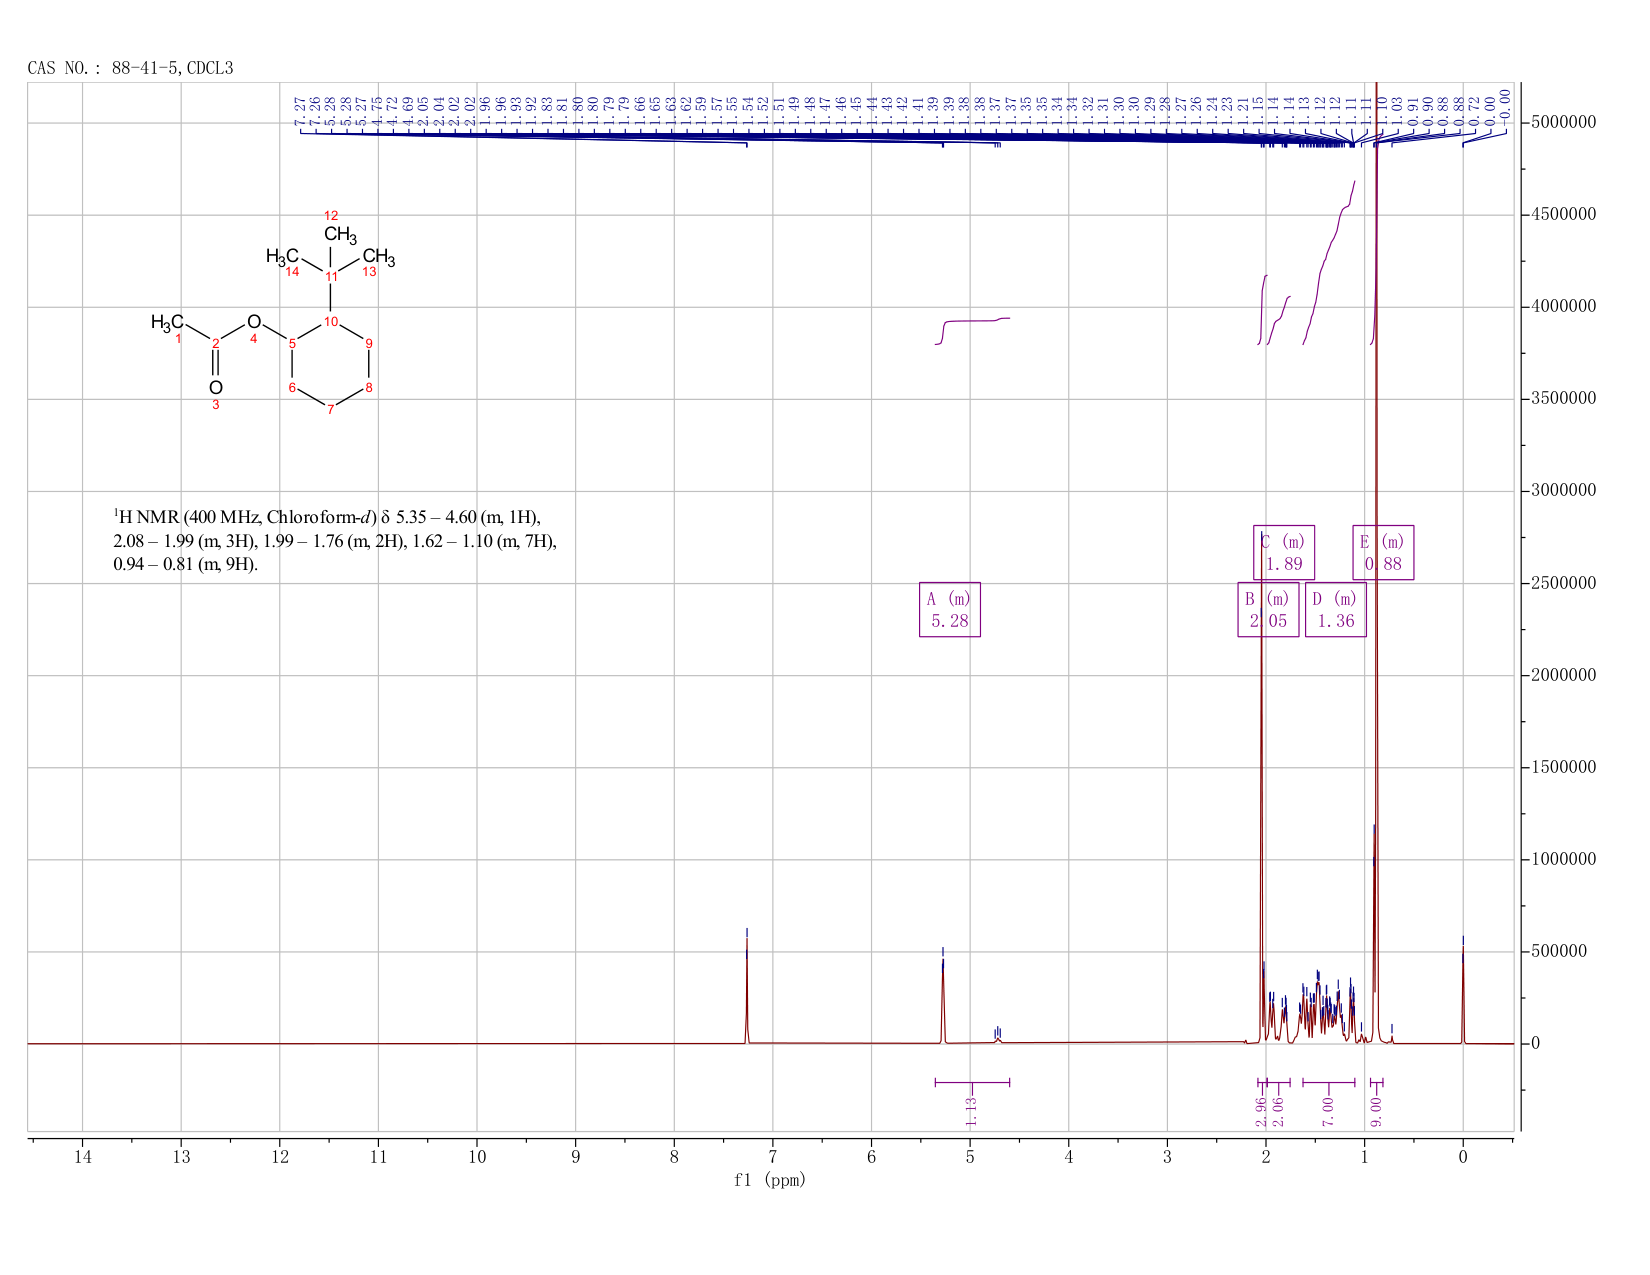Click CH3 group labeled 12 in structure

[340, 235]
